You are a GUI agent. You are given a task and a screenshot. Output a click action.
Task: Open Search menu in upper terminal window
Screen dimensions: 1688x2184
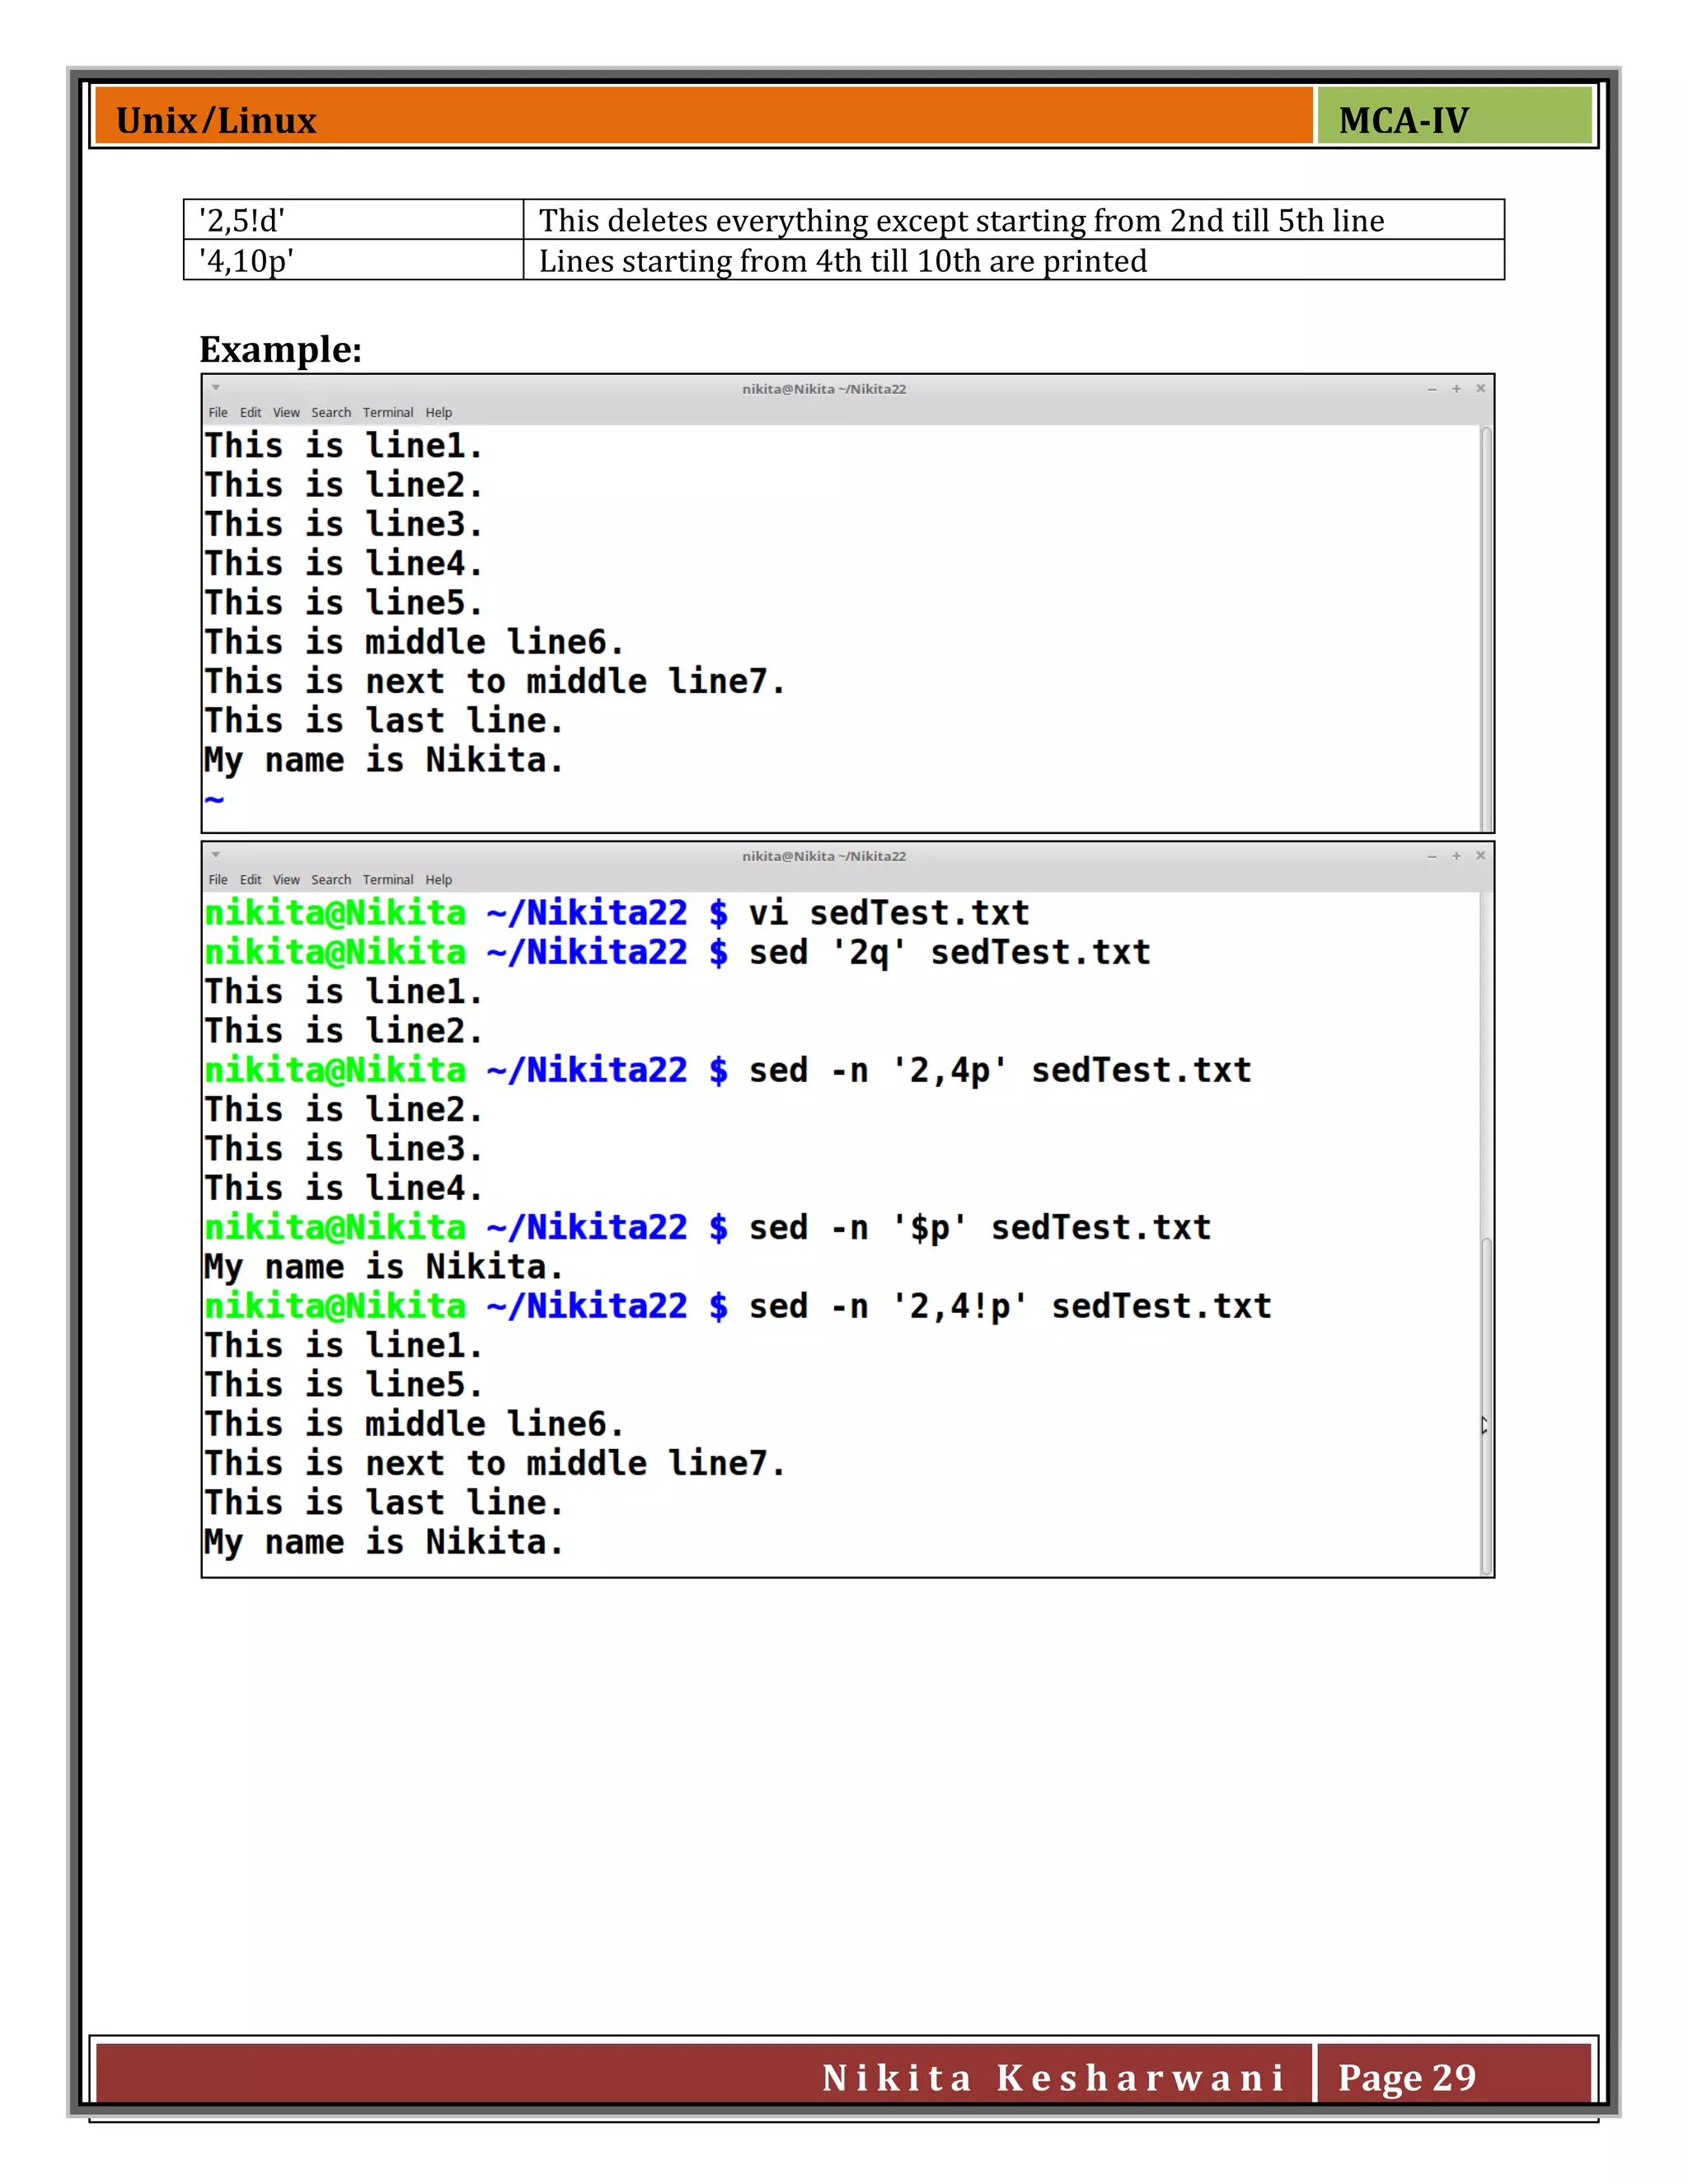click(331, 412)
